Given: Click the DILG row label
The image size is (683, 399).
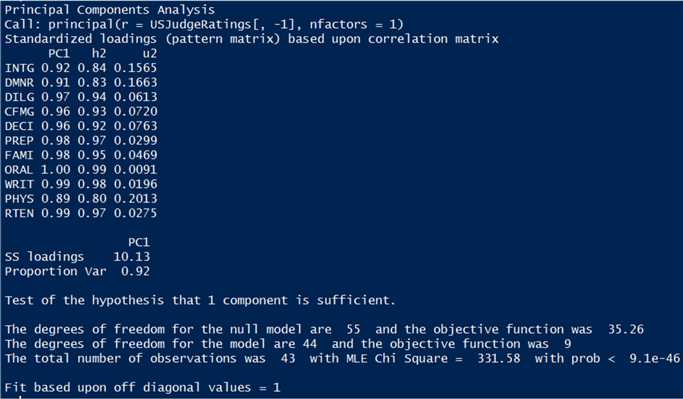Looking at the screenshot, I should [19, 97].
